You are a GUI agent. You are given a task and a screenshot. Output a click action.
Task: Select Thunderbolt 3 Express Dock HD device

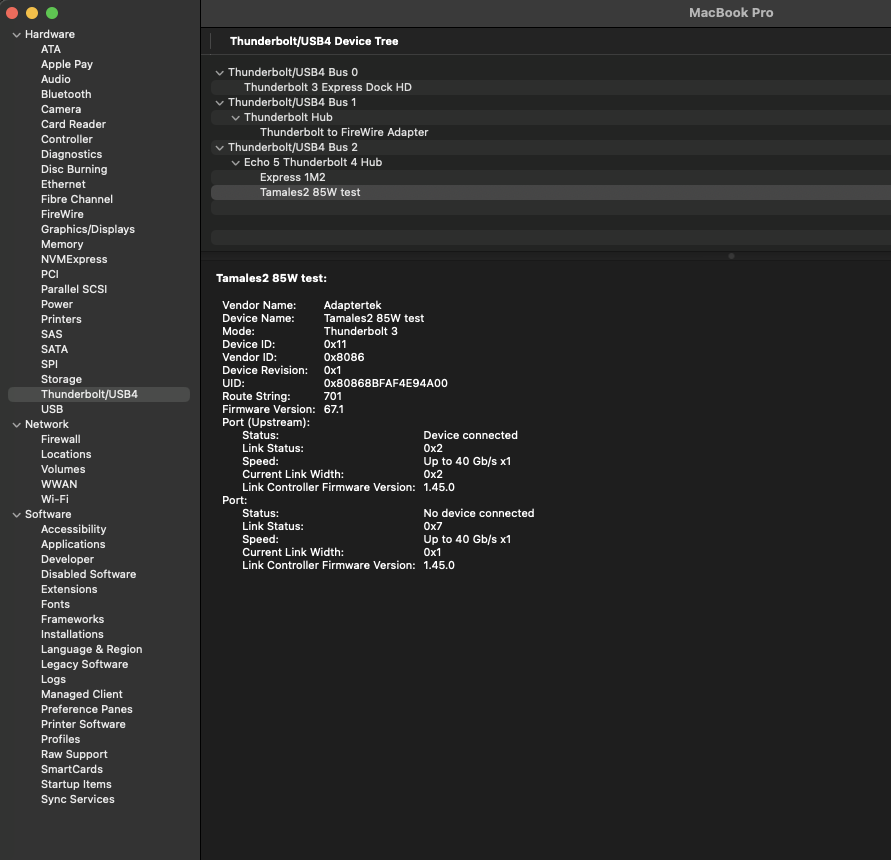[551, 88]
